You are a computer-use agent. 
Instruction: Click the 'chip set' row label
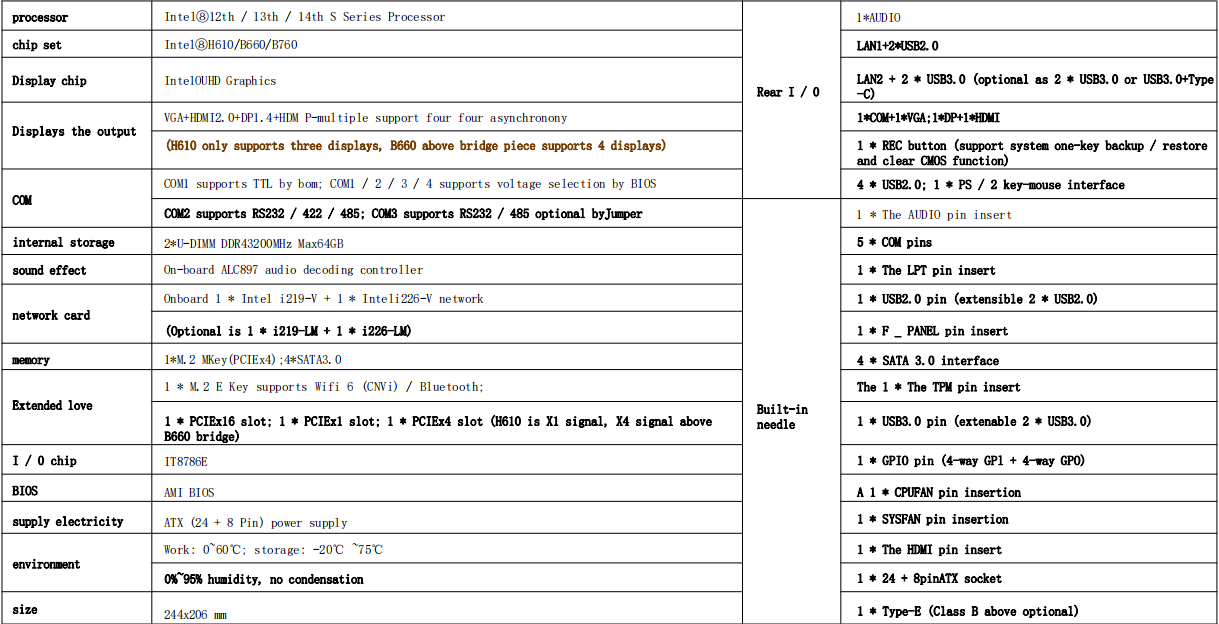tap(37, 45)
